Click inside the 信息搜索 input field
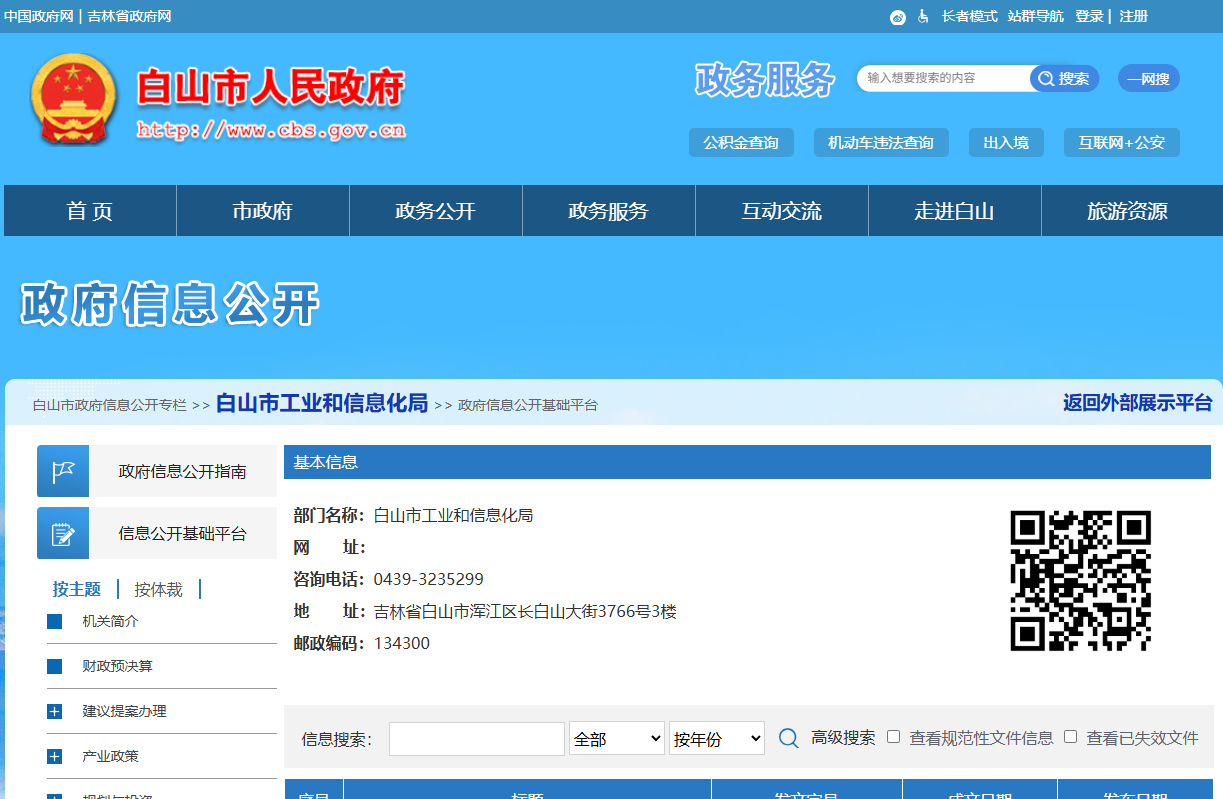This screenshot has height=799, width=1223. (x=476, y=738)
